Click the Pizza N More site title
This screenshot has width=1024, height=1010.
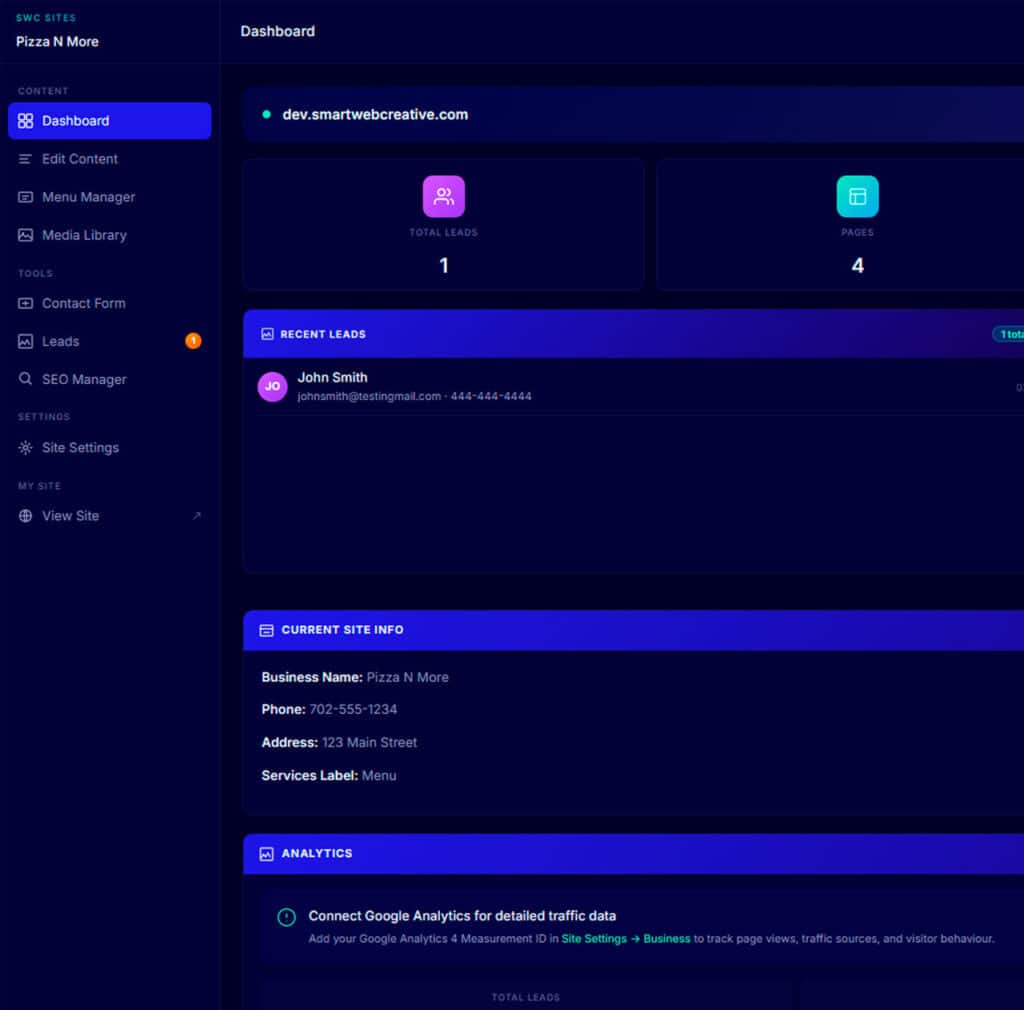click(57, 42)
